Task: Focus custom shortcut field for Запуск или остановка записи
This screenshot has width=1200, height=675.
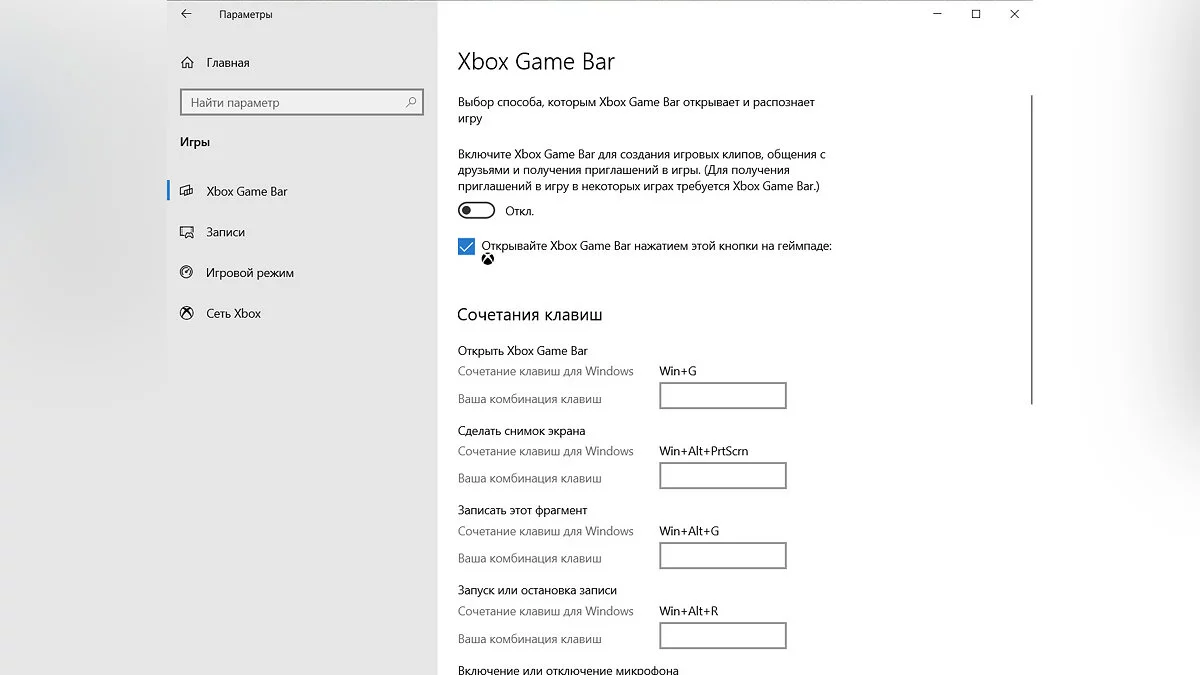Action: click(x=723, y=636)
